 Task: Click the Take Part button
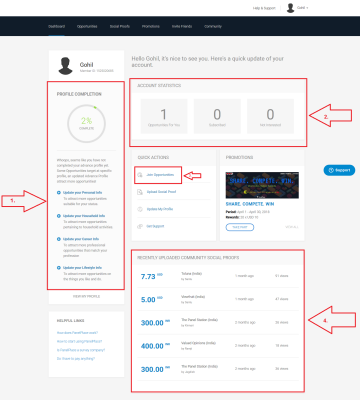coord(240,227)
